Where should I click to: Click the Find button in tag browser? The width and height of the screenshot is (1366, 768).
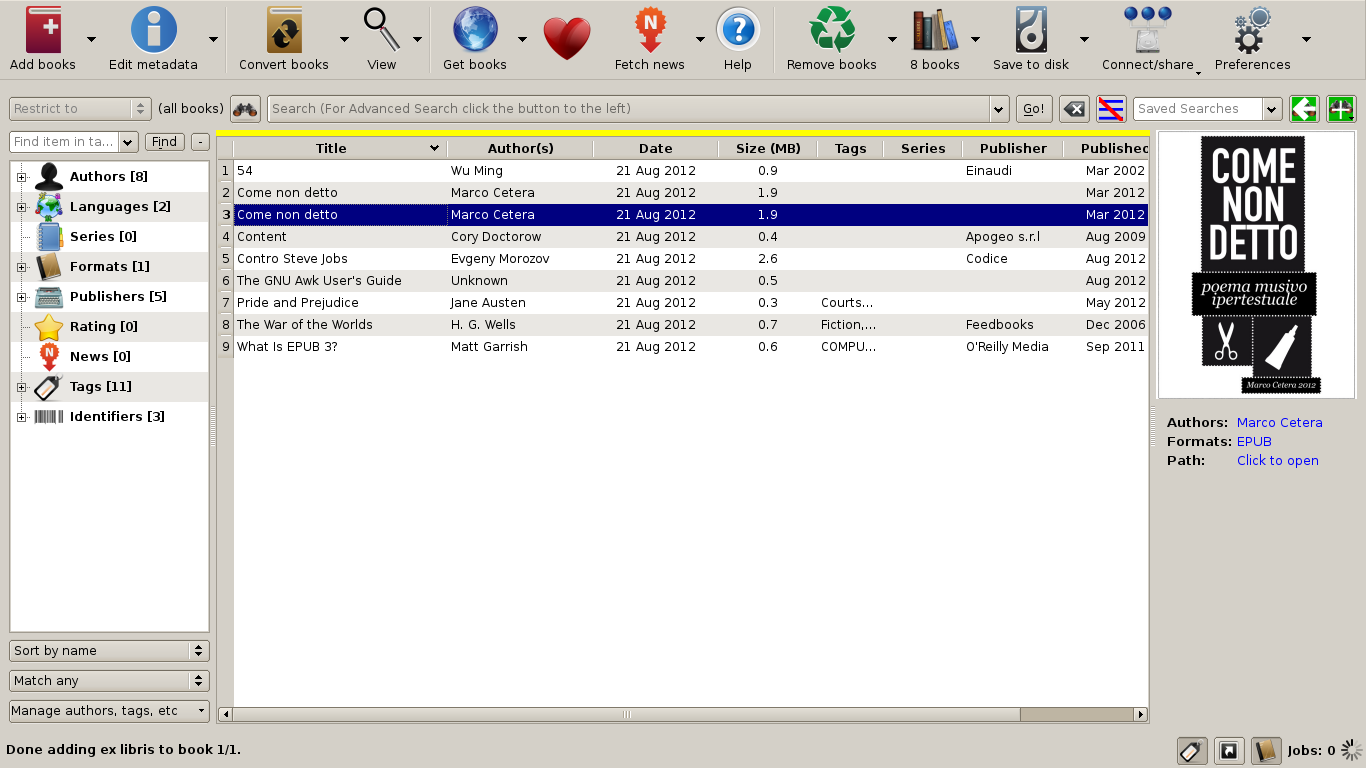click(x=165, y=142)
